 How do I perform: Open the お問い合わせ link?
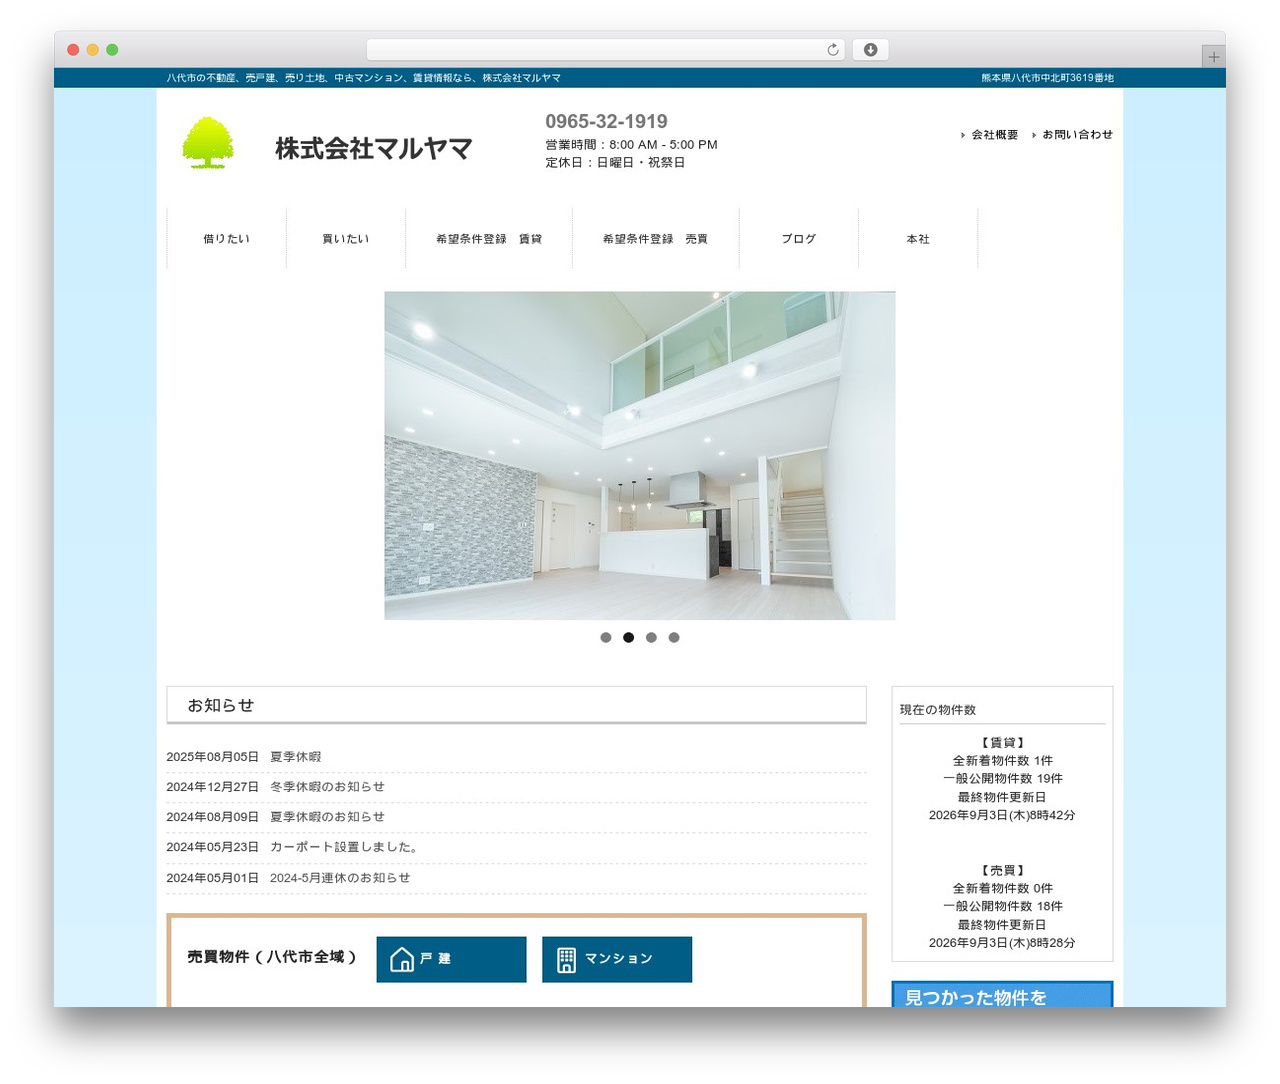point(1077,135)
